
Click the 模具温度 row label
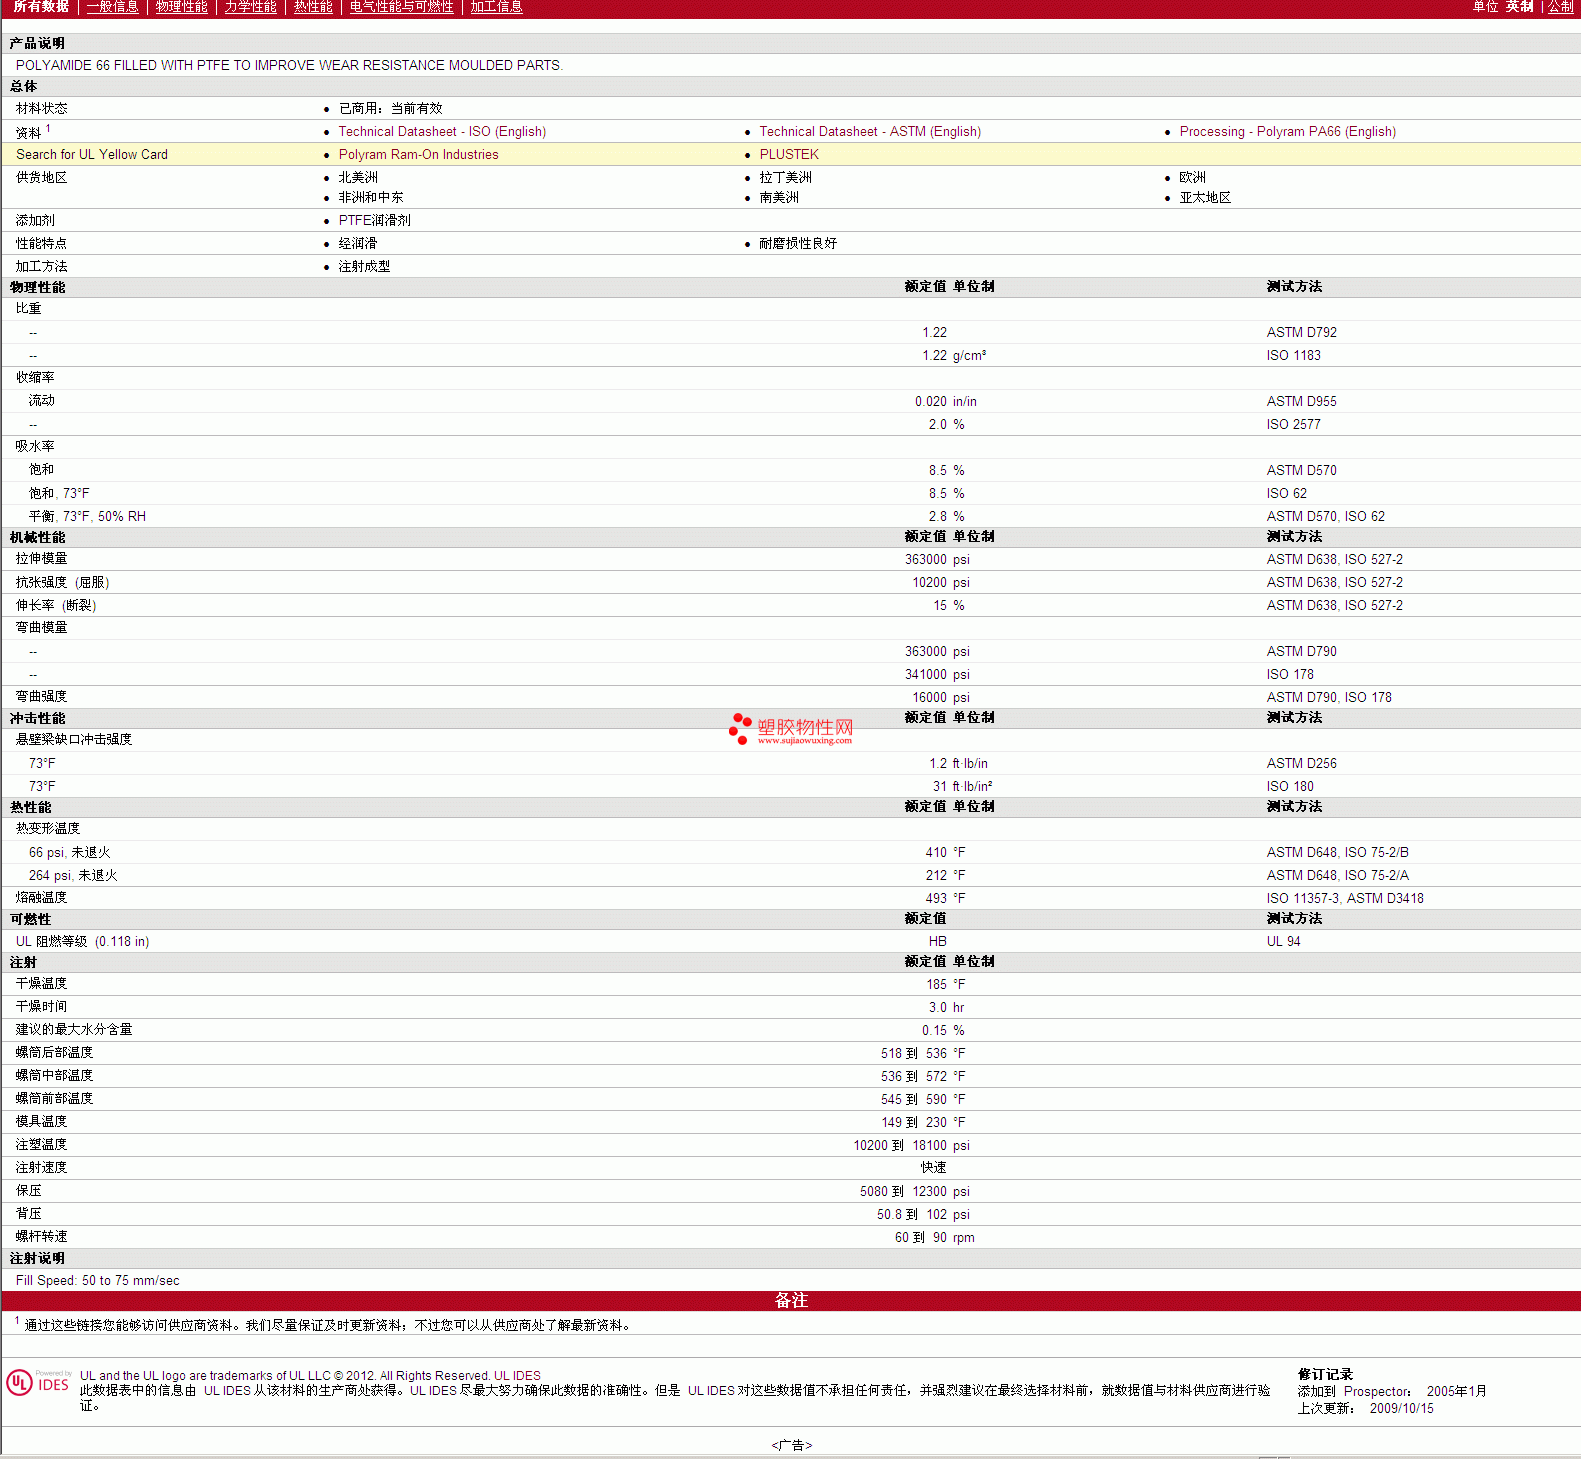point(41,1122)
